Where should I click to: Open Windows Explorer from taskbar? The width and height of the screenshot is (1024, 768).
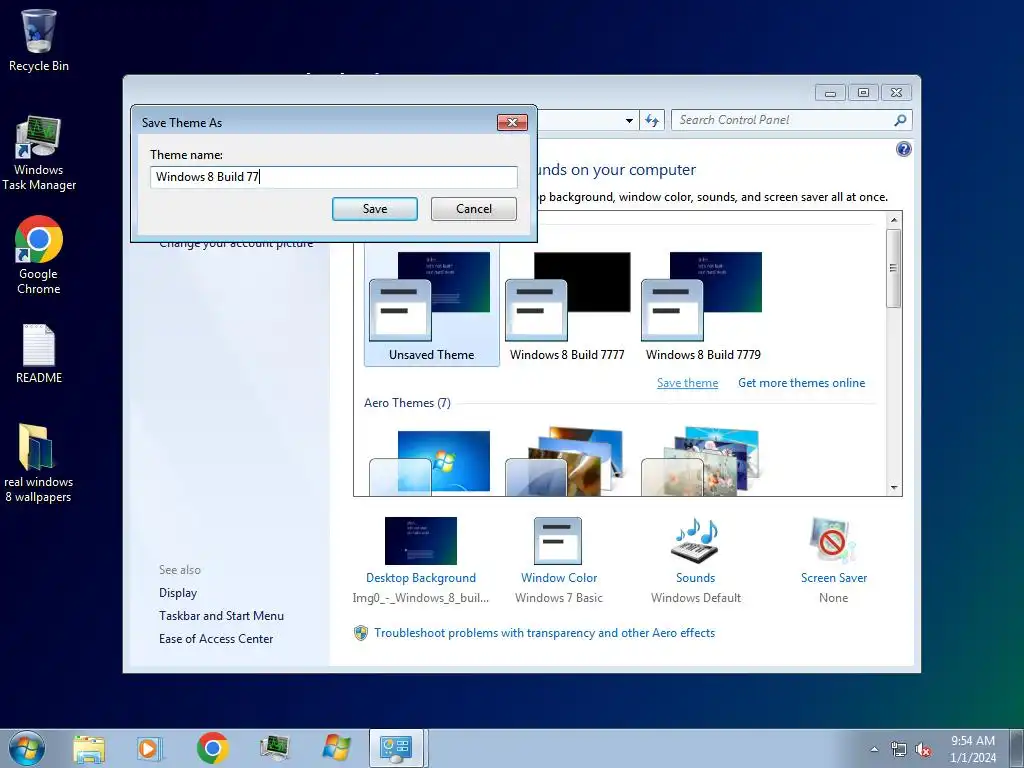(x=89, y=748)
